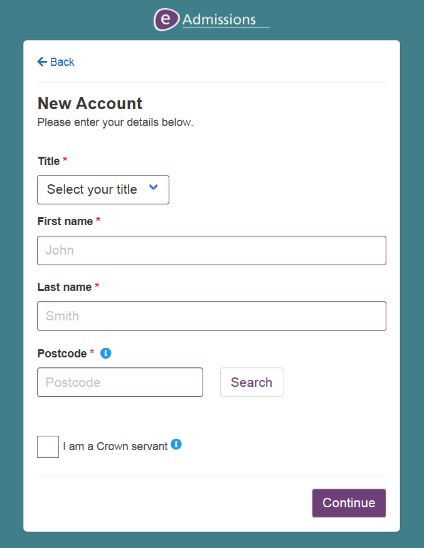Click the back arrow icon
Image resolution: width=424 pixels, height=548 pixels.
pyautogui.click(x=42, y=62)
